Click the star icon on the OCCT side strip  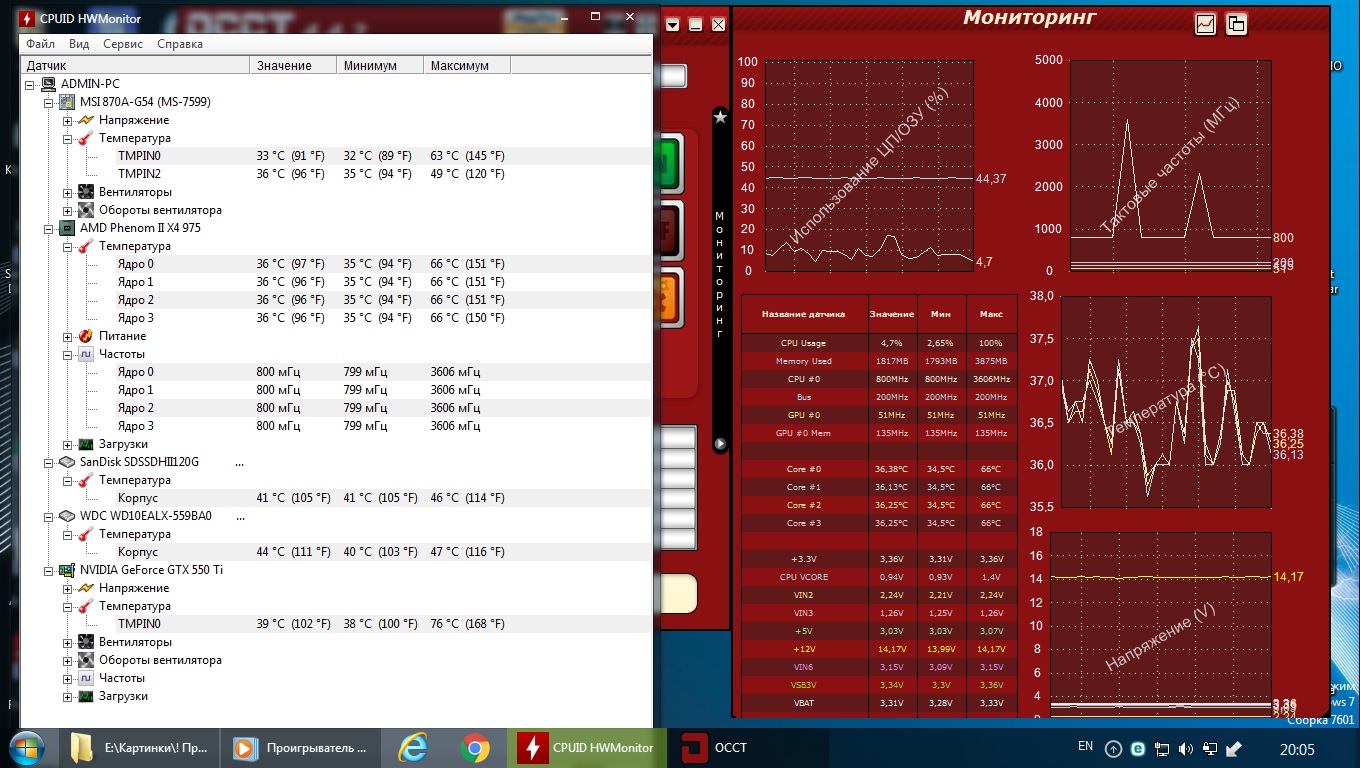click(x=720, y=117)
